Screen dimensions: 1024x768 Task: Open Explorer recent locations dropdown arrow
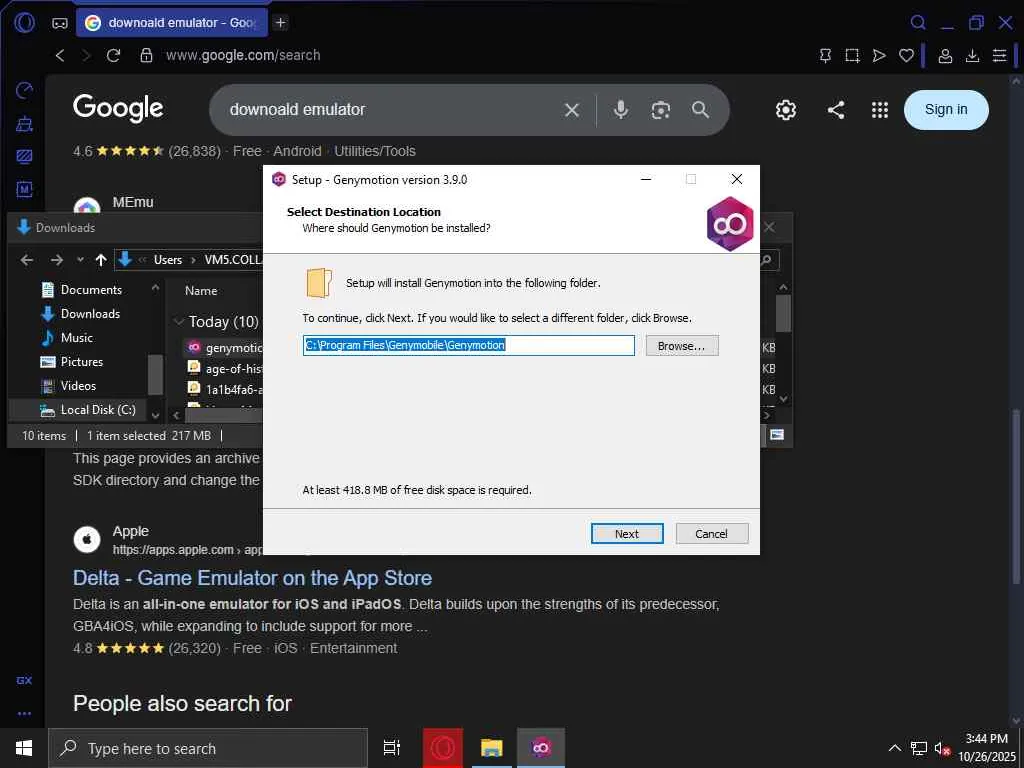(x=80, y=260)
